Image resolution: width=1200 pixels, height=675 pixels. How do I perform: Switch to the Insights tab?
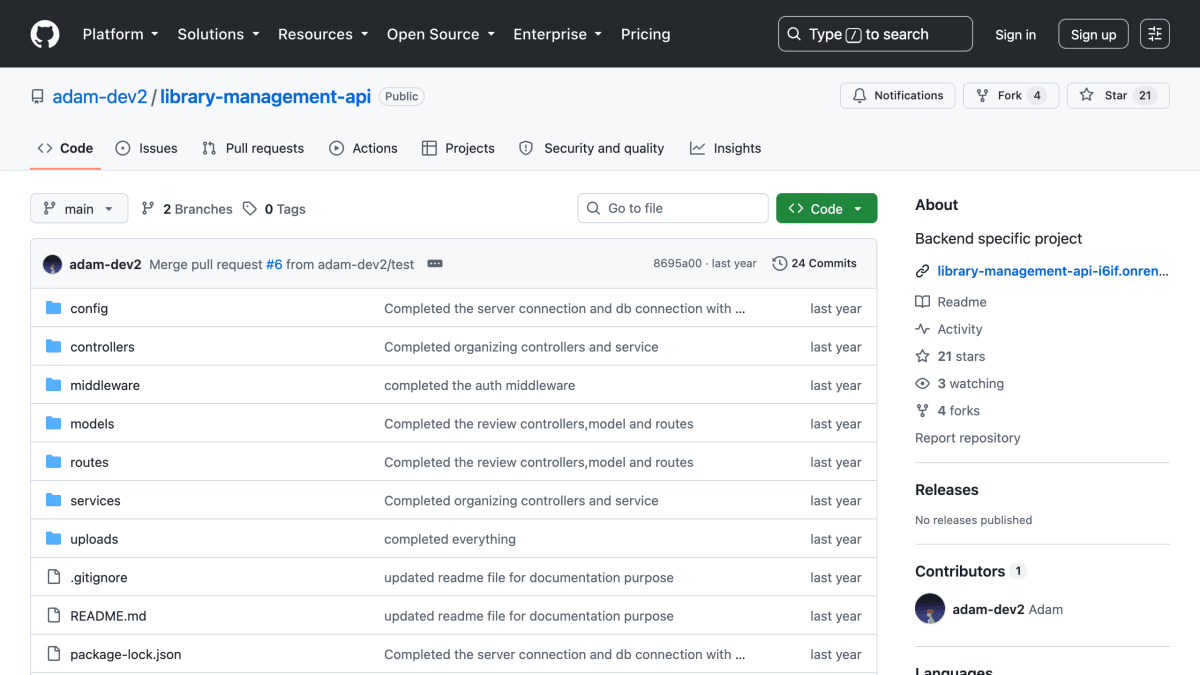pyautogui.click(x=725, y=148)
